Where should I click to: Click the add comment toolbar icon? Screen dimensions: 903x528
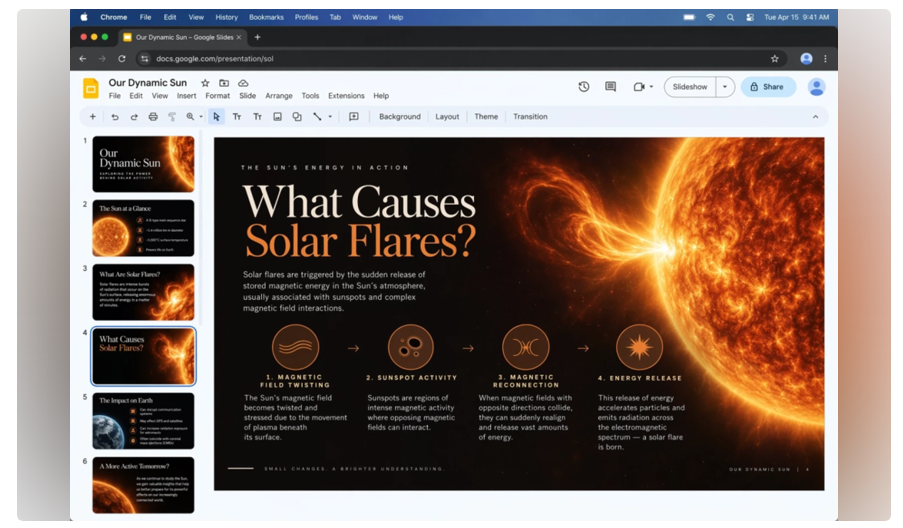354,117
